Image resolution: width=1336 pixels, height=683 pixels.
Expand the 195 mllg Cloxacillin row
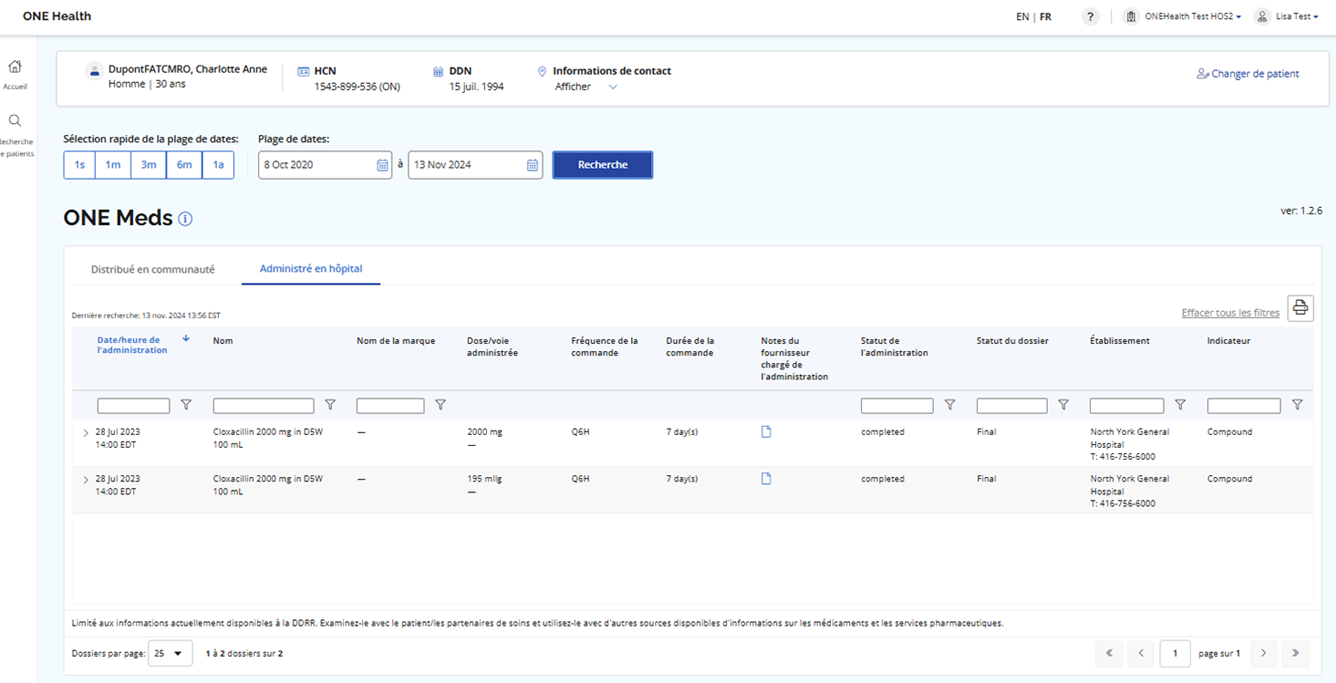(x=85, y=480)
